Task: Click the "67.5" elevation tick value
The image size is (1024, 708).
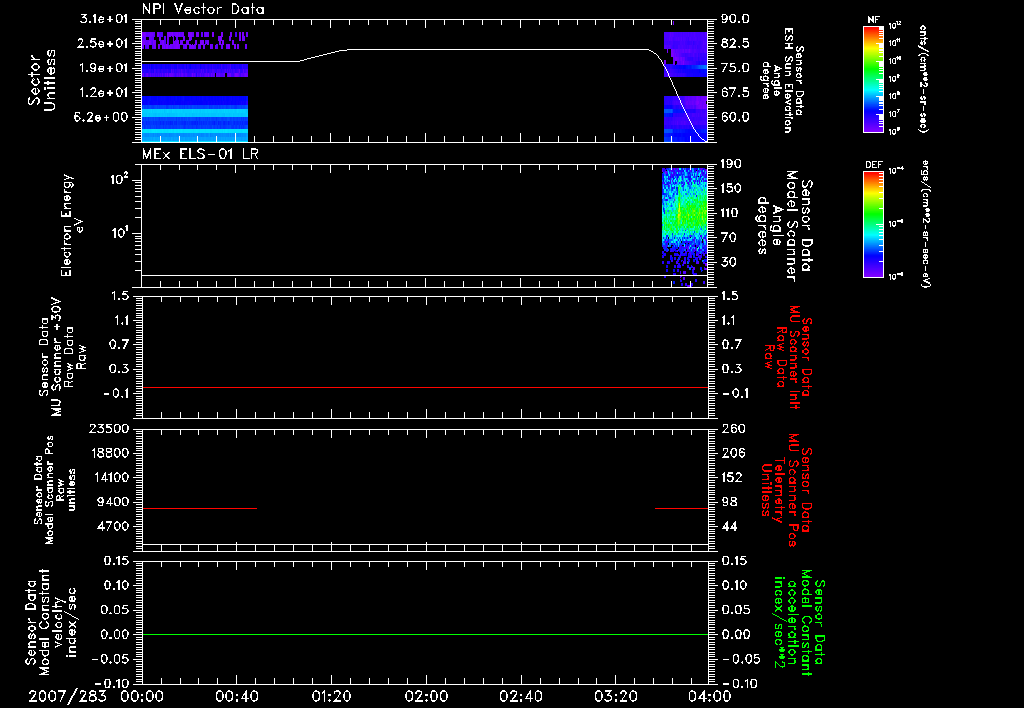Action: point(735,93)
